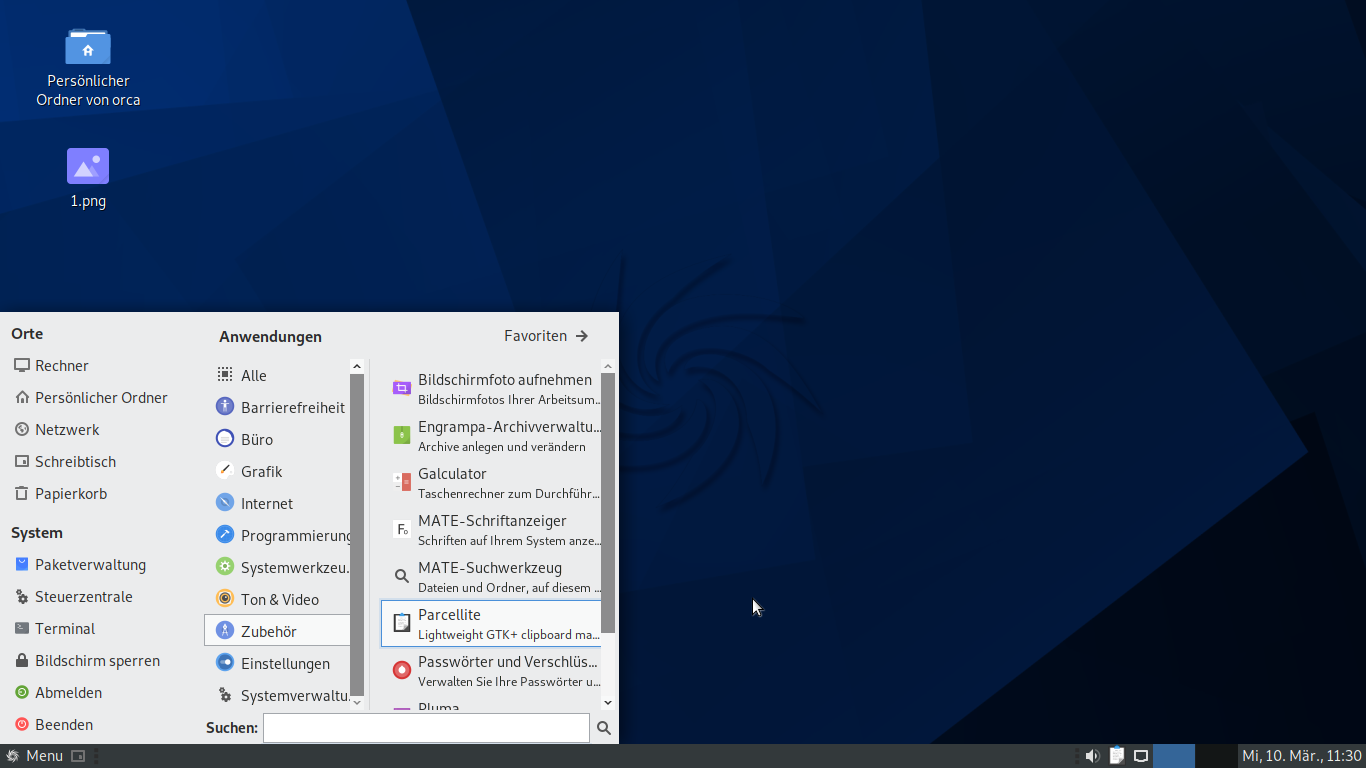This screenshot has width=1366, height=768.
Task: Click the application list scrollbar thumb
Action: click(x=608, y=503)
